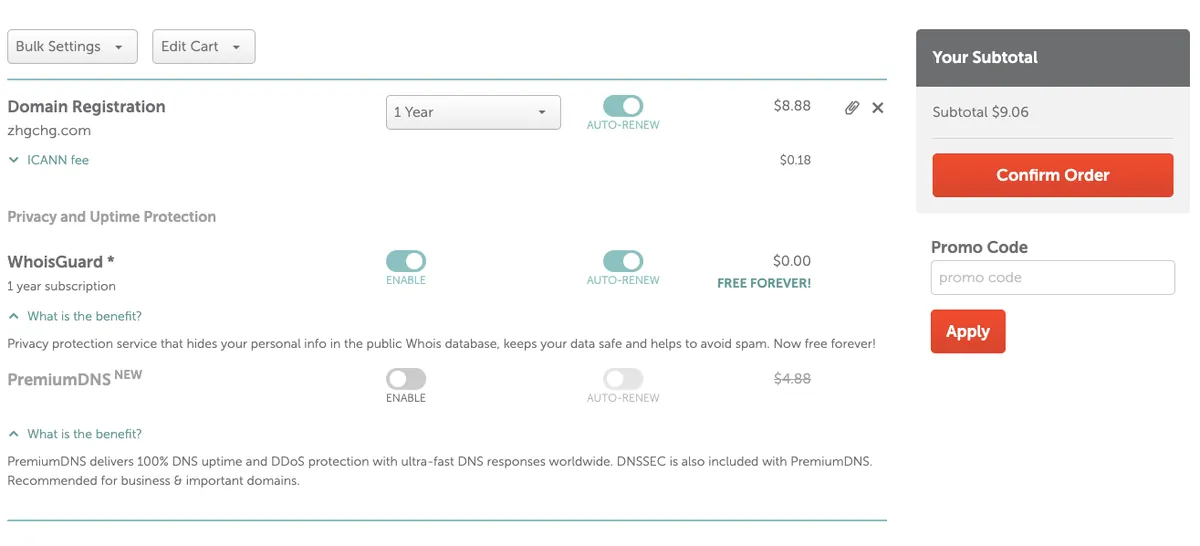This screenshot has width=1200, height=546.
Task: Click the strikethrough $4.88 PremiumDNS price
Action: pos(792,379)
